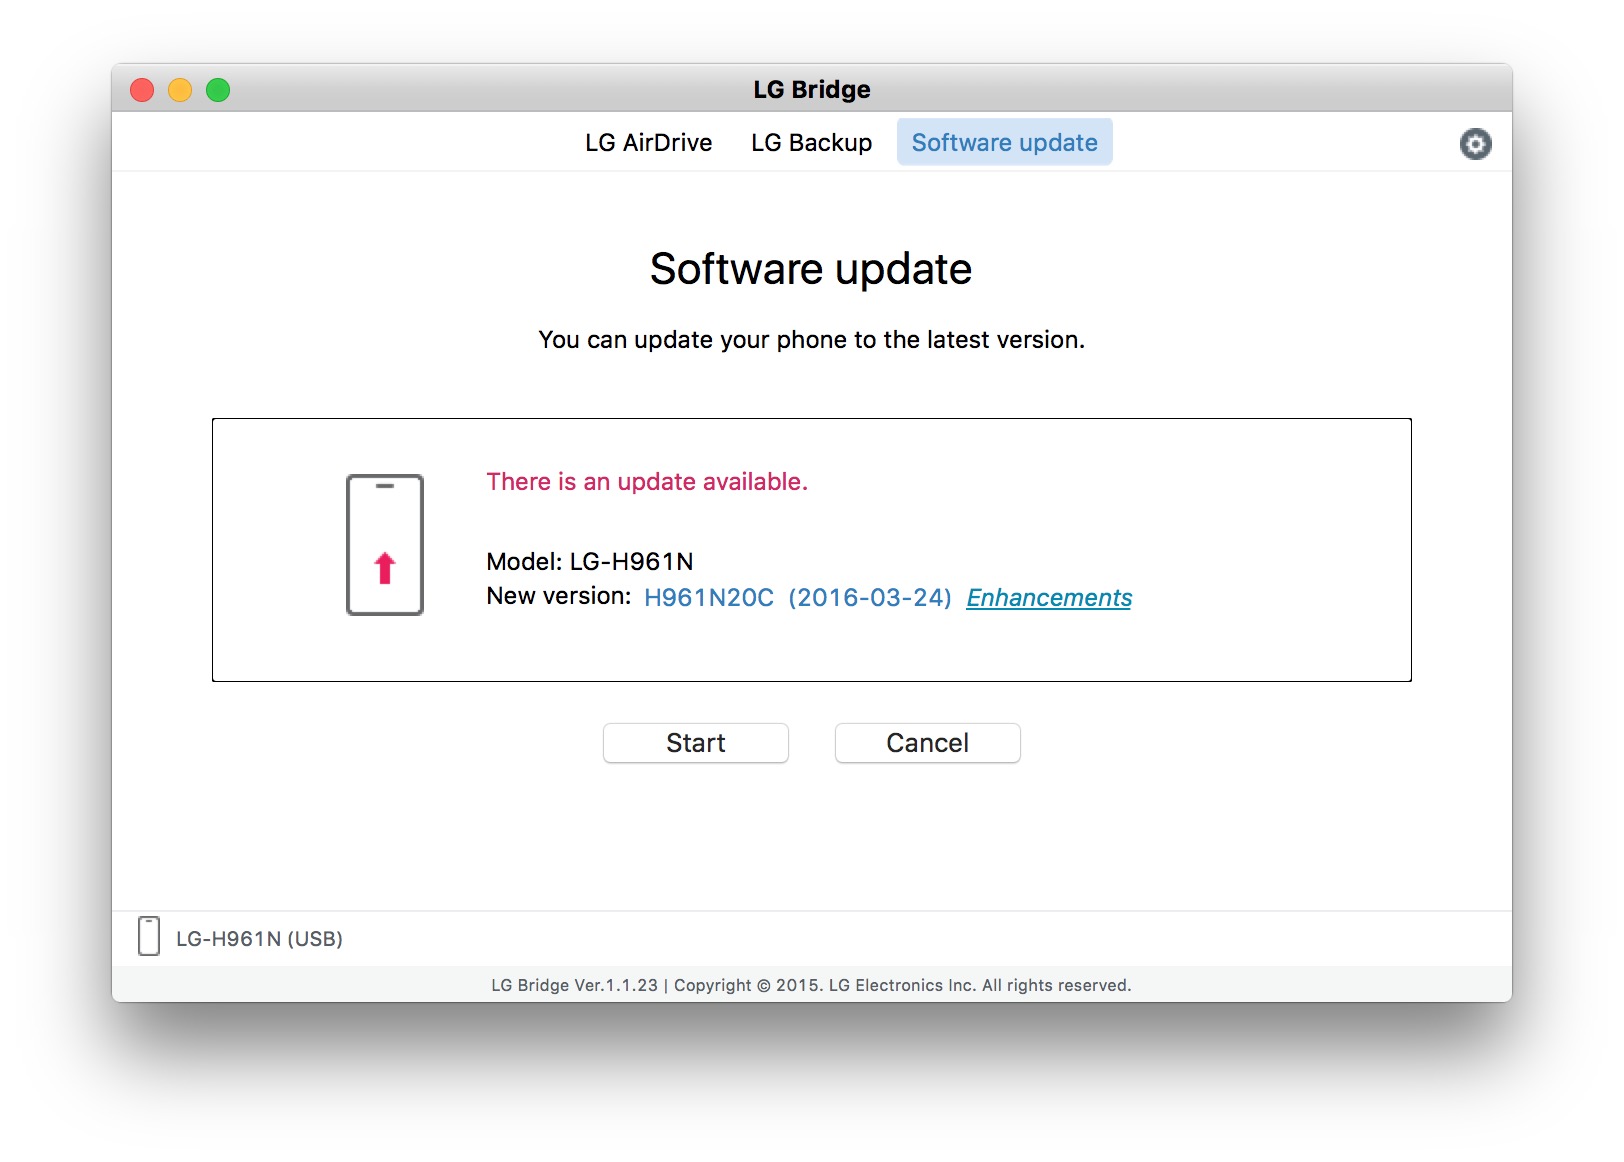Minimize the LG Bridge window

180,90
